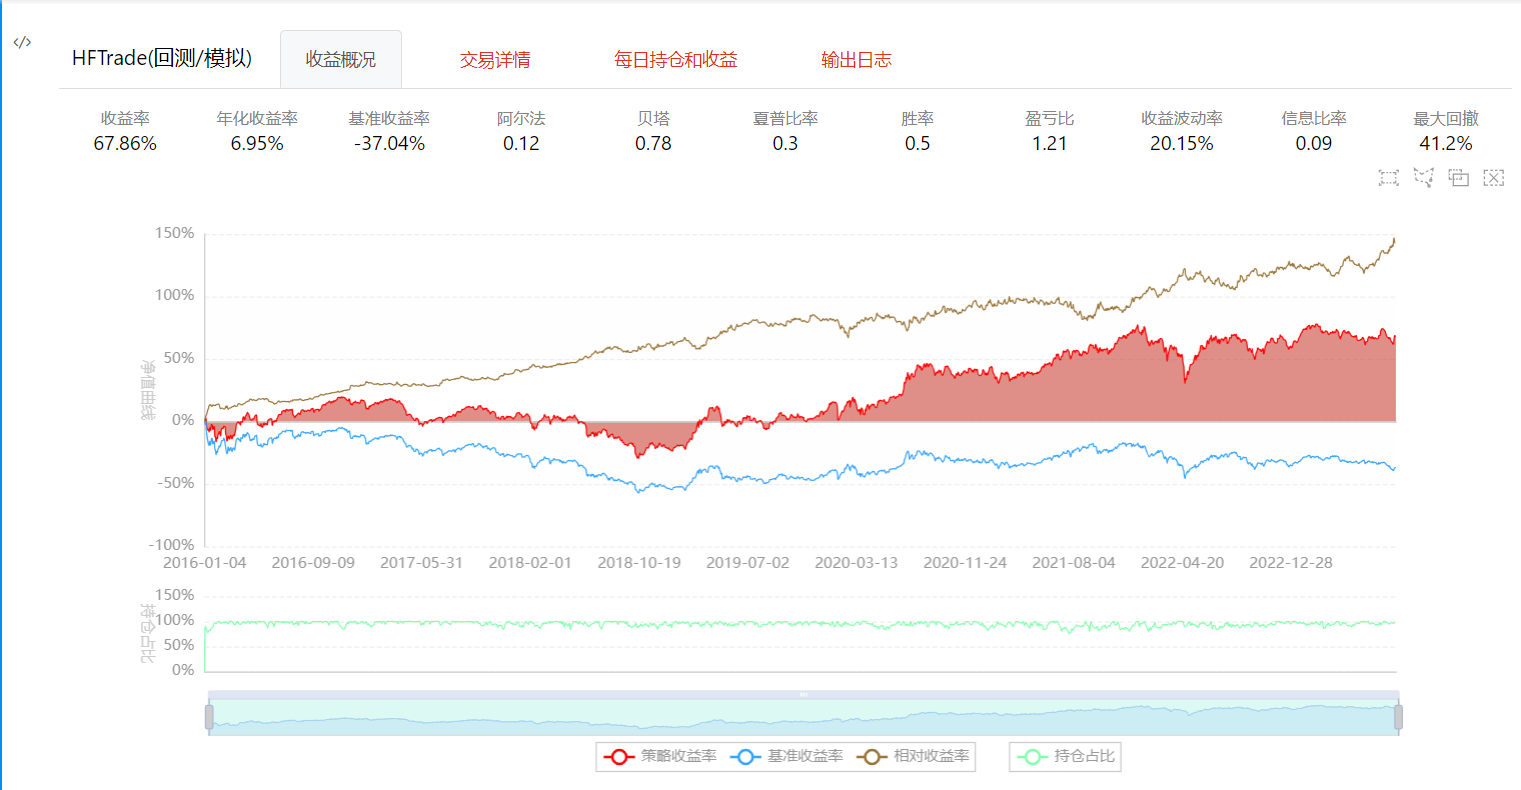Click the -37.04% 基准收益率 value
This screenshot has width=1521, height=790.
389,144
